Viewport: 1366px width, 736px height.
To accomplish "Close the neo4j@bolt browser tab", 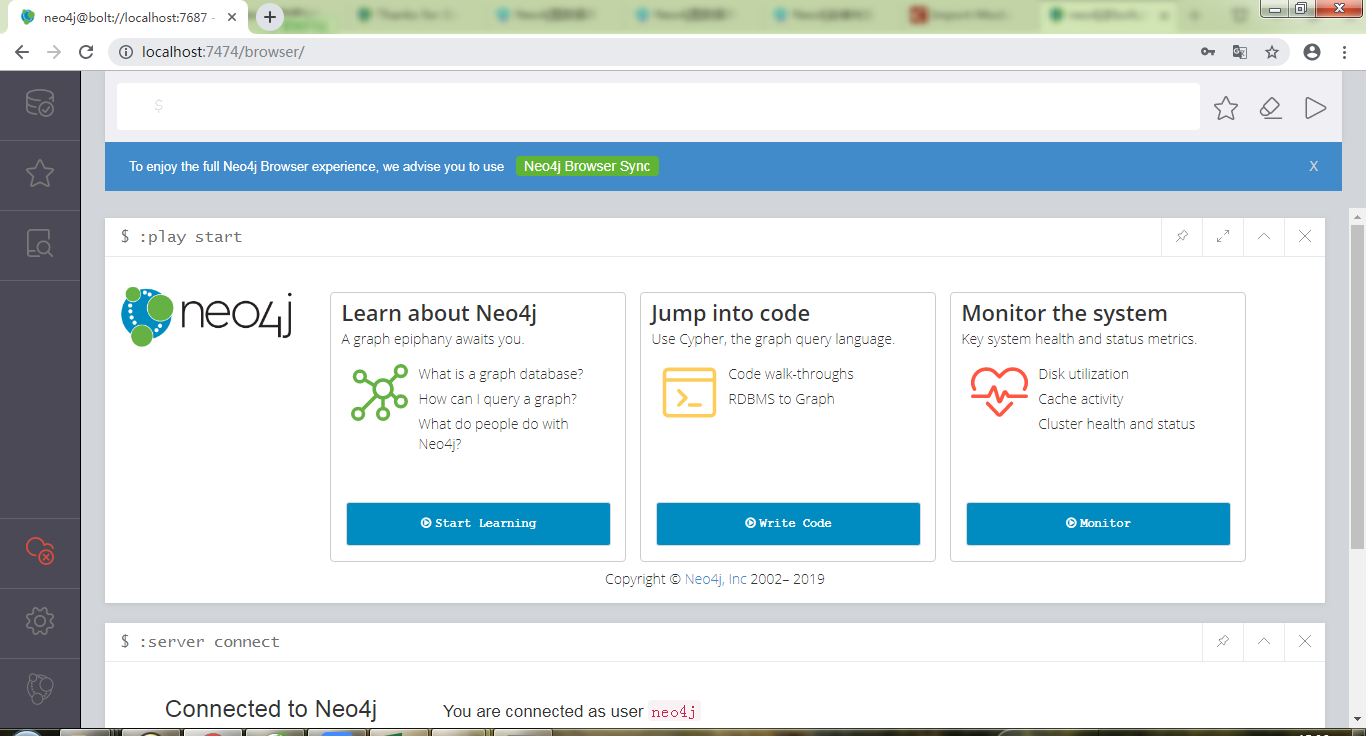I will (x=232, y=17).
